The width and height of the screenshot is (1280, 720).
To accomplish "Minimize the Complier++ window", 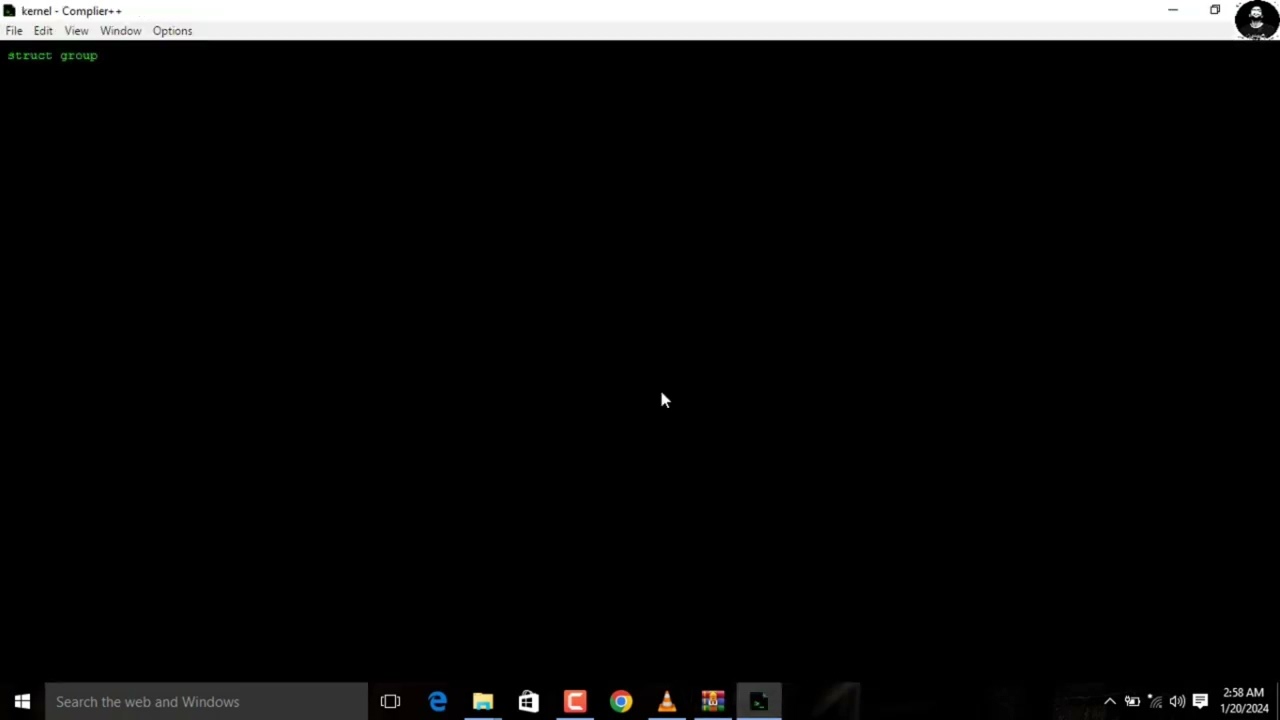I will pyautogui.click(x=1173, y=10).
